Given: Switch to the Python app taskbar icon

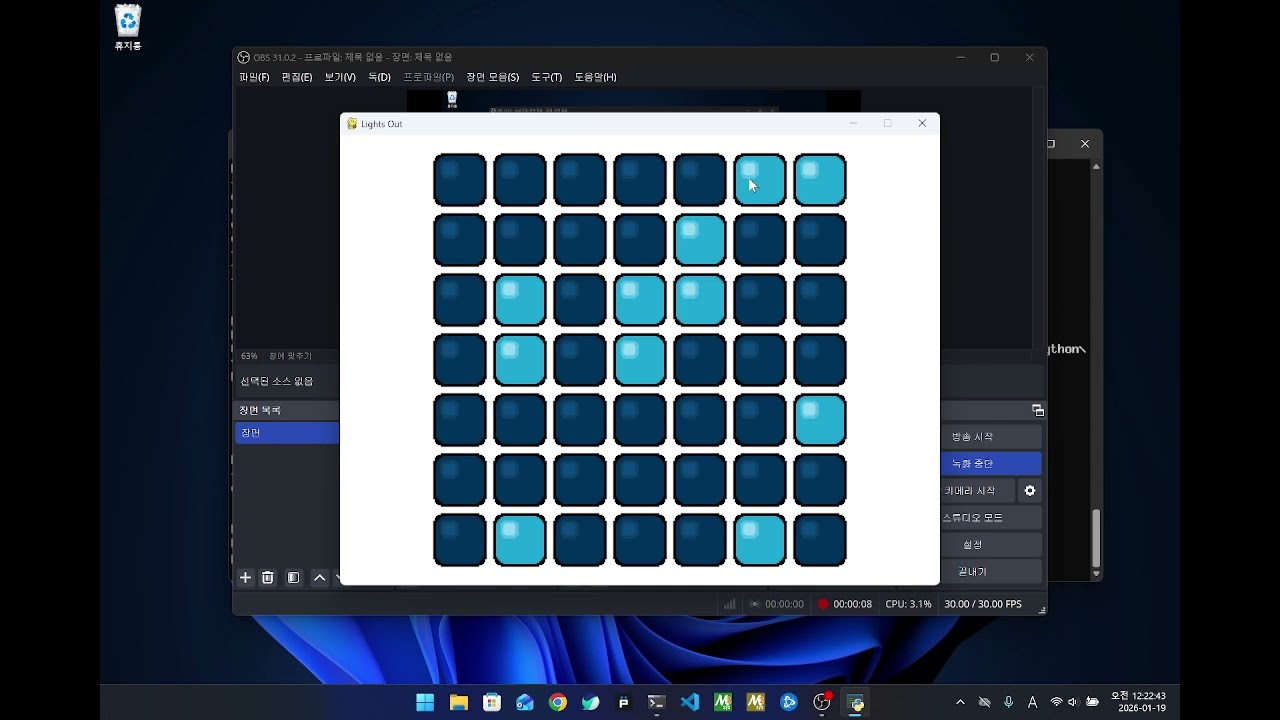Looking at the screenshot, I should pyautogui.click(x=856, y=702).
